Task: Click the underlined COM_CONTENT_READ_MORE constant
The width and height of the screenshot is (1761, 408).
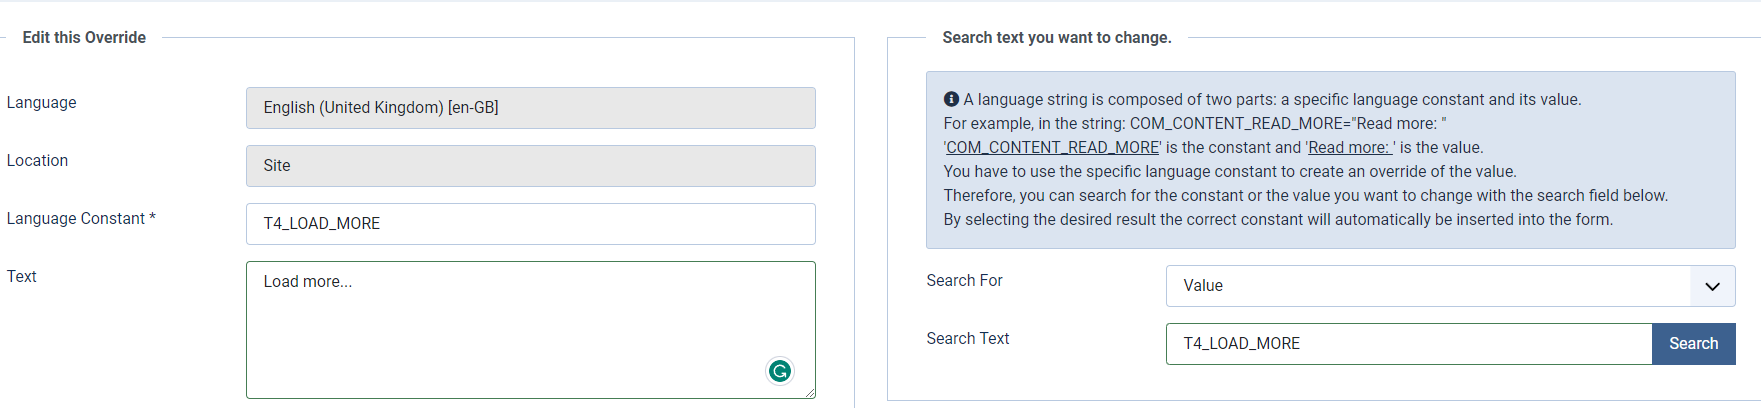Action: 1052,148
